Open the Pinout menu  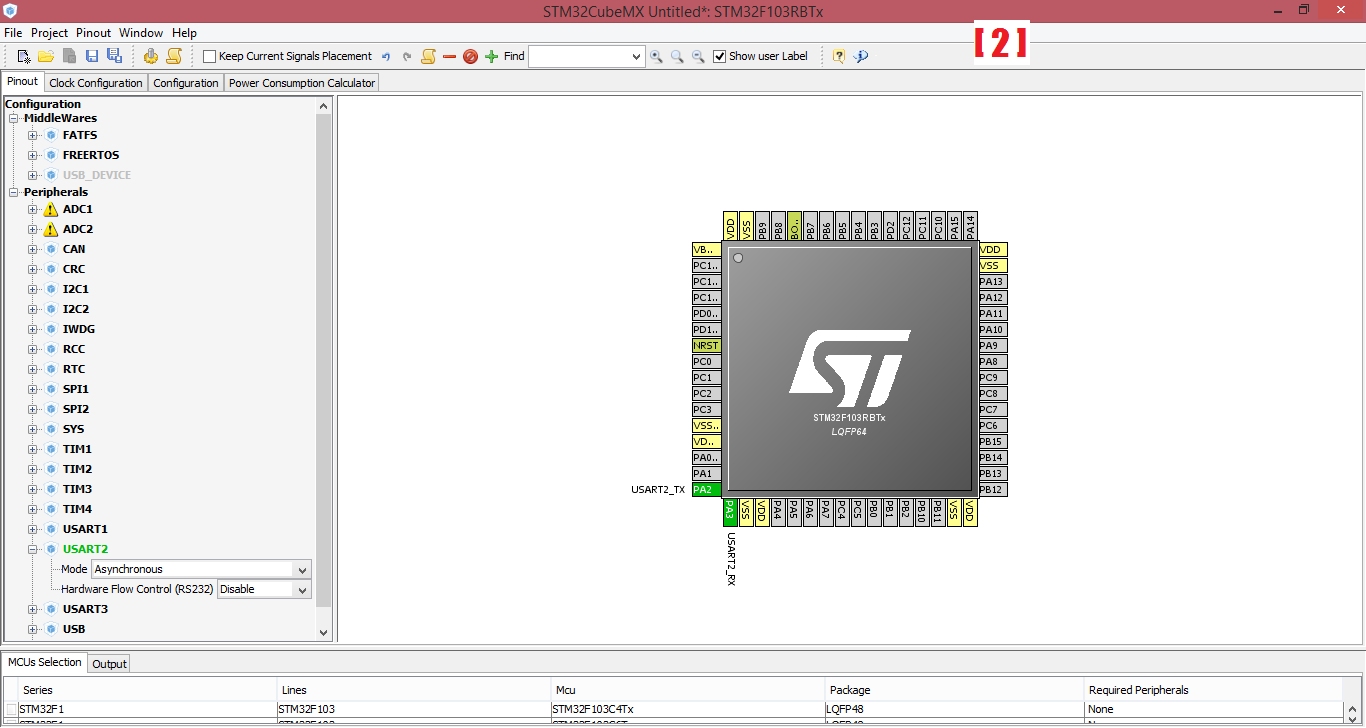(92, 32)
